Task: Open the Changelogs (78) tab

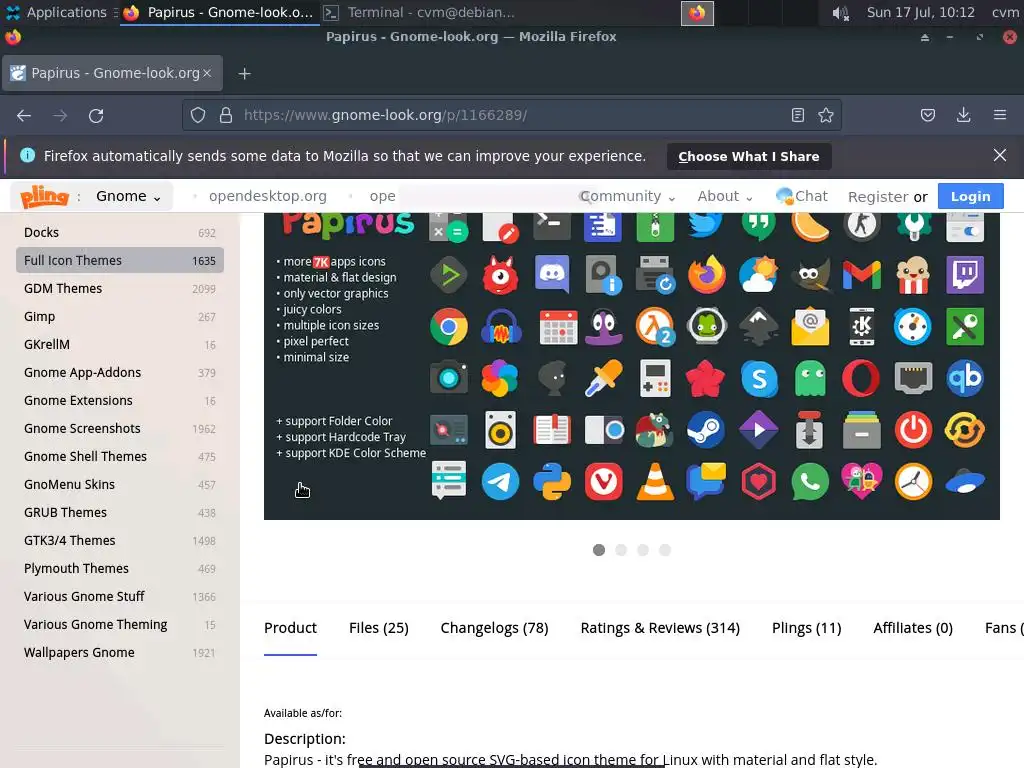Action: click(494, 628)
